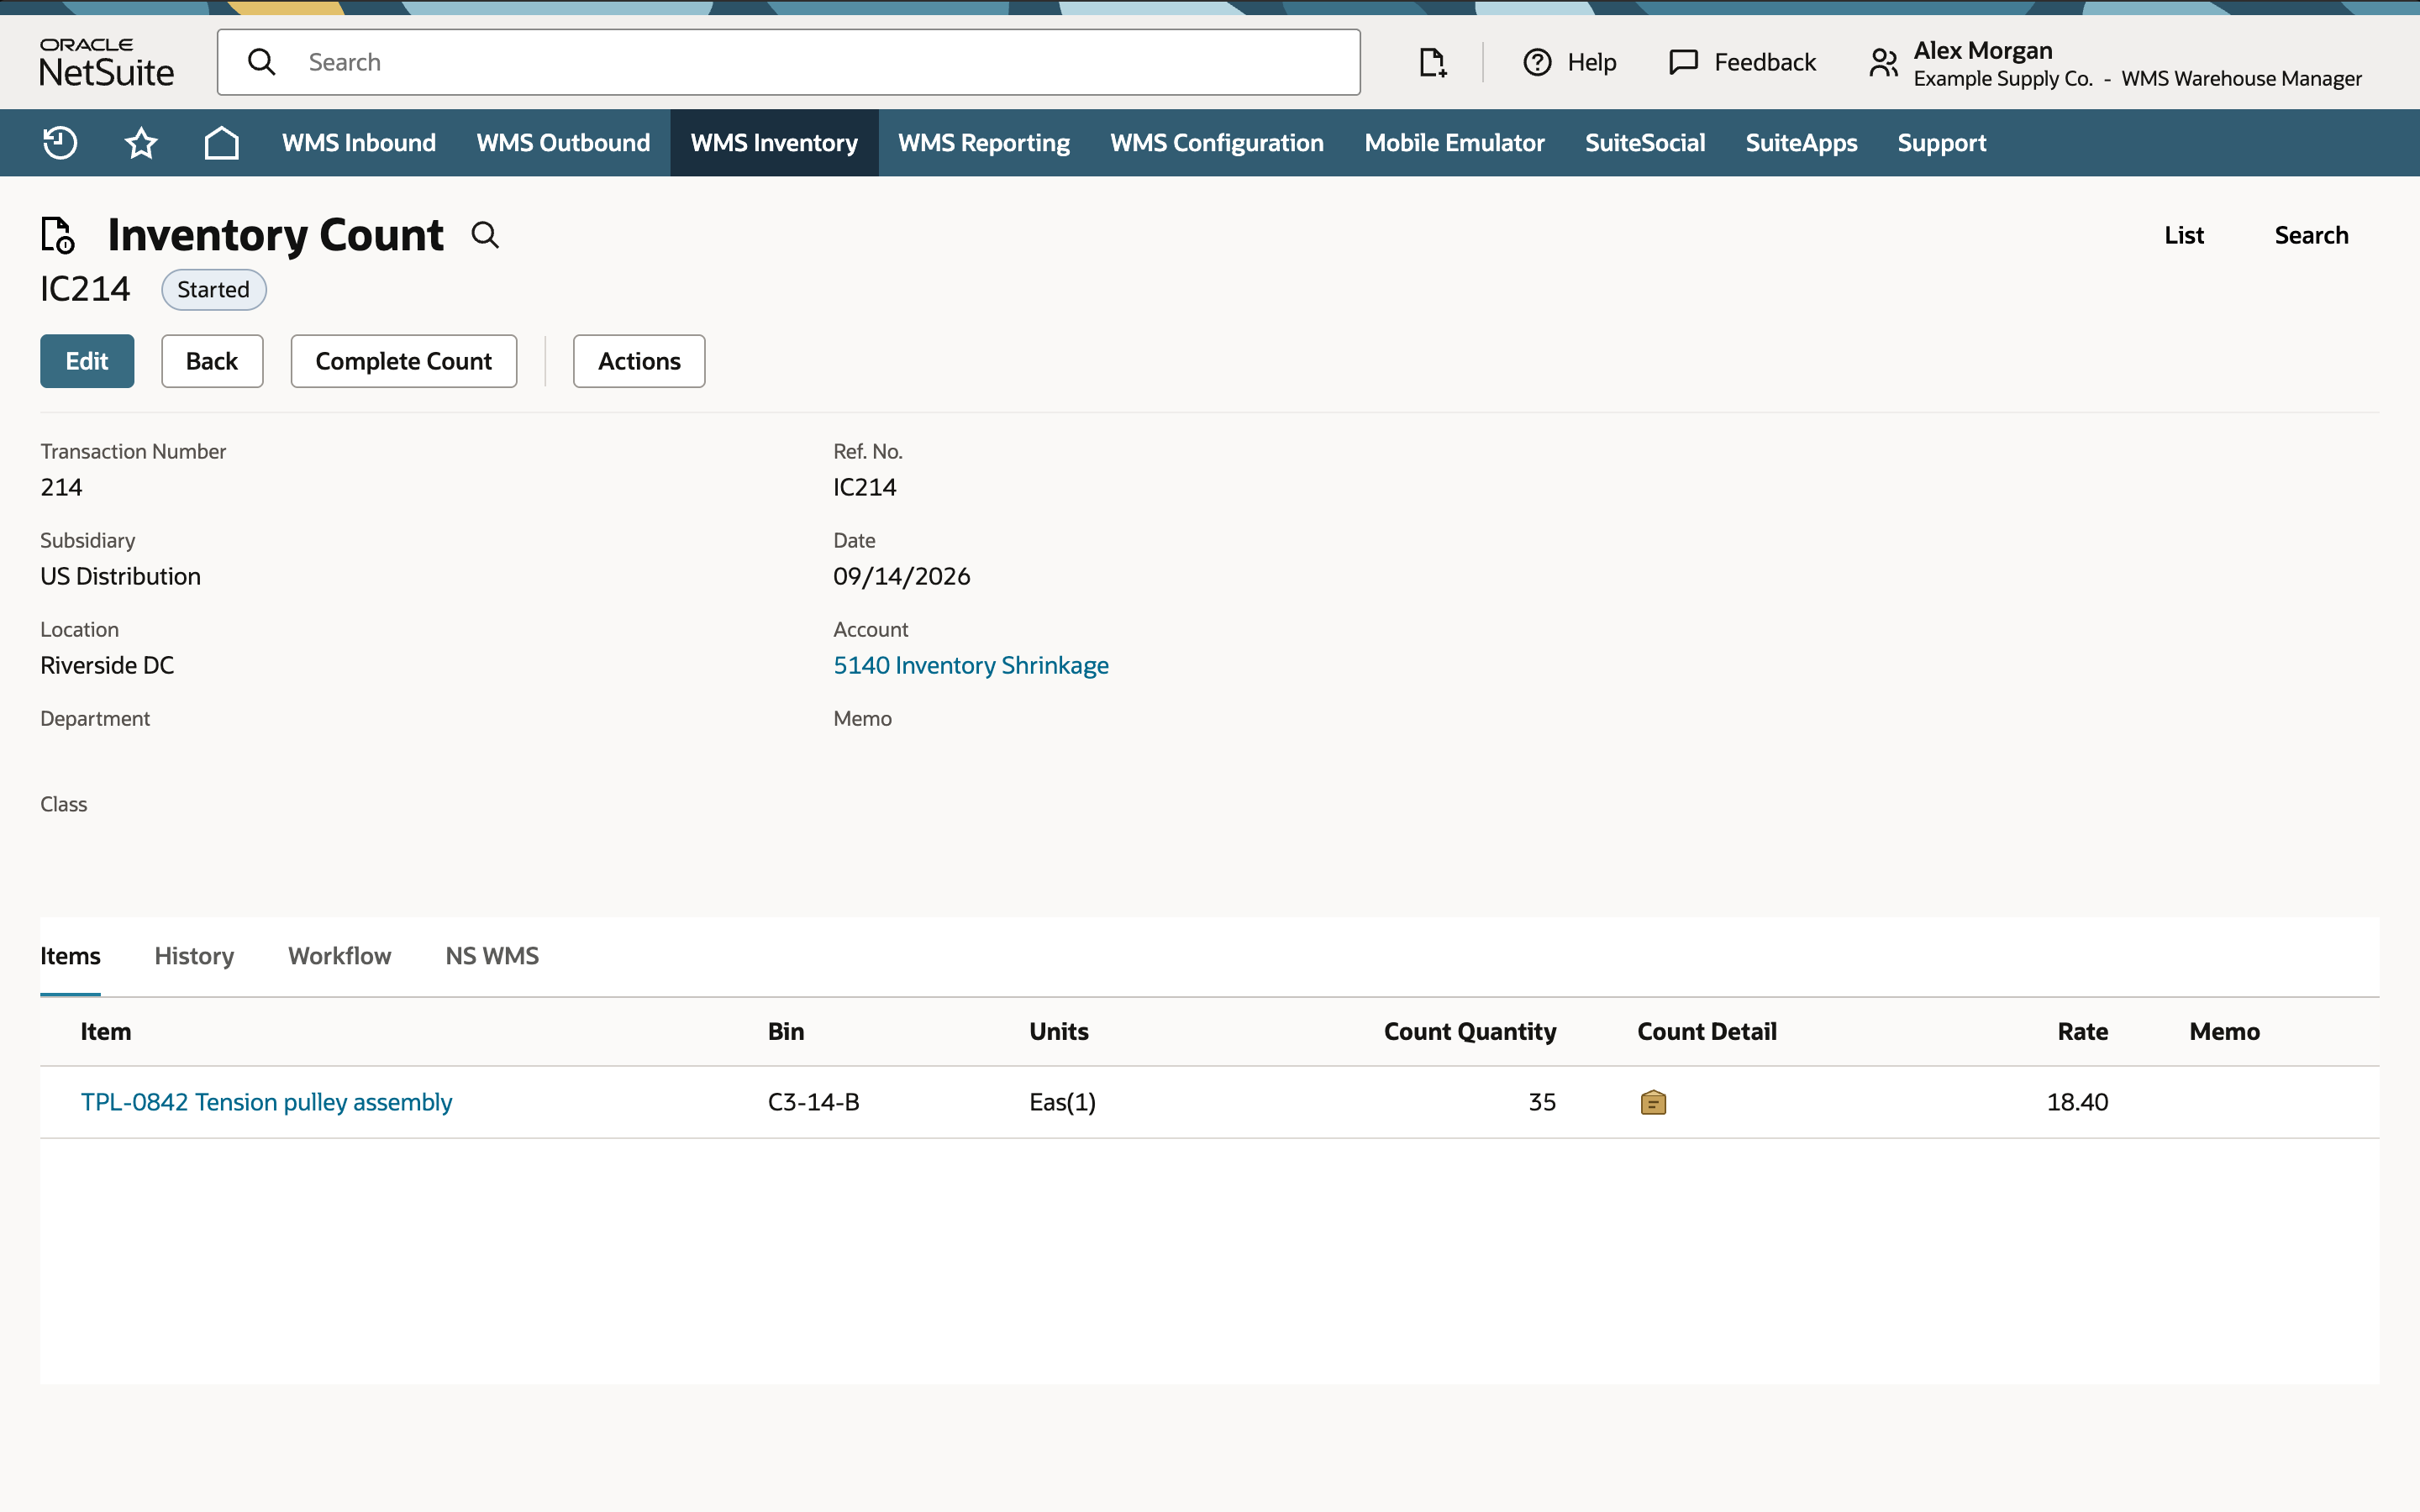Click the Edit button

click(x=87, y=361)
